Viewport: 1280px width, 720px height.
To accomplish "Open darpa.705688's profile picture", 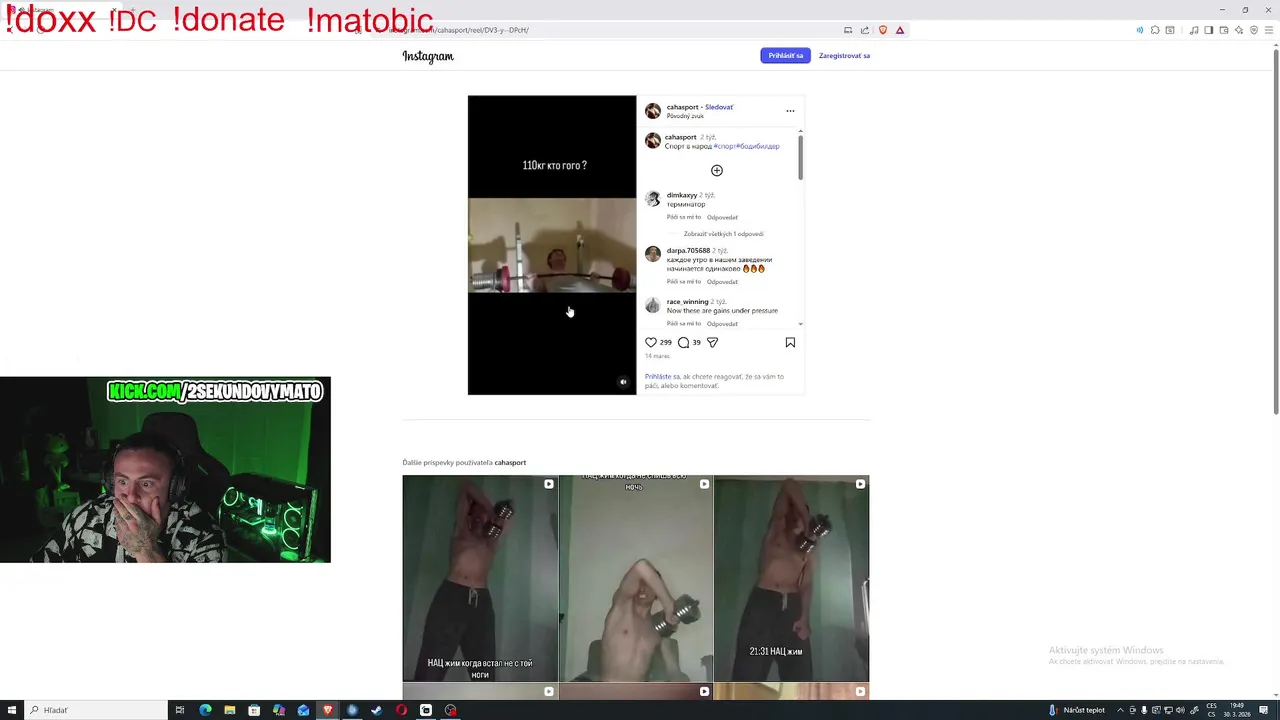I will [x=653, y=254].
